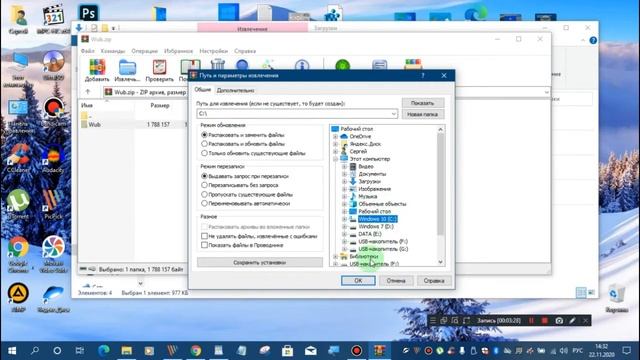The image size is (640, 360).
Task: Click the up-arrow icon beside WinRAR address bar
Action: pyautogui.click(x=88, y=92)
